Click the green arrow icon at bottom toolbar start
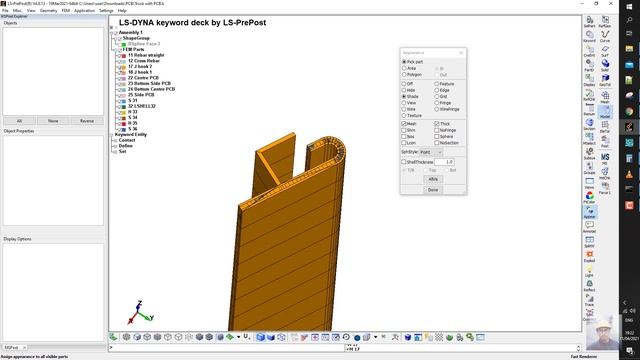The image size is (640, 360). 113,337
